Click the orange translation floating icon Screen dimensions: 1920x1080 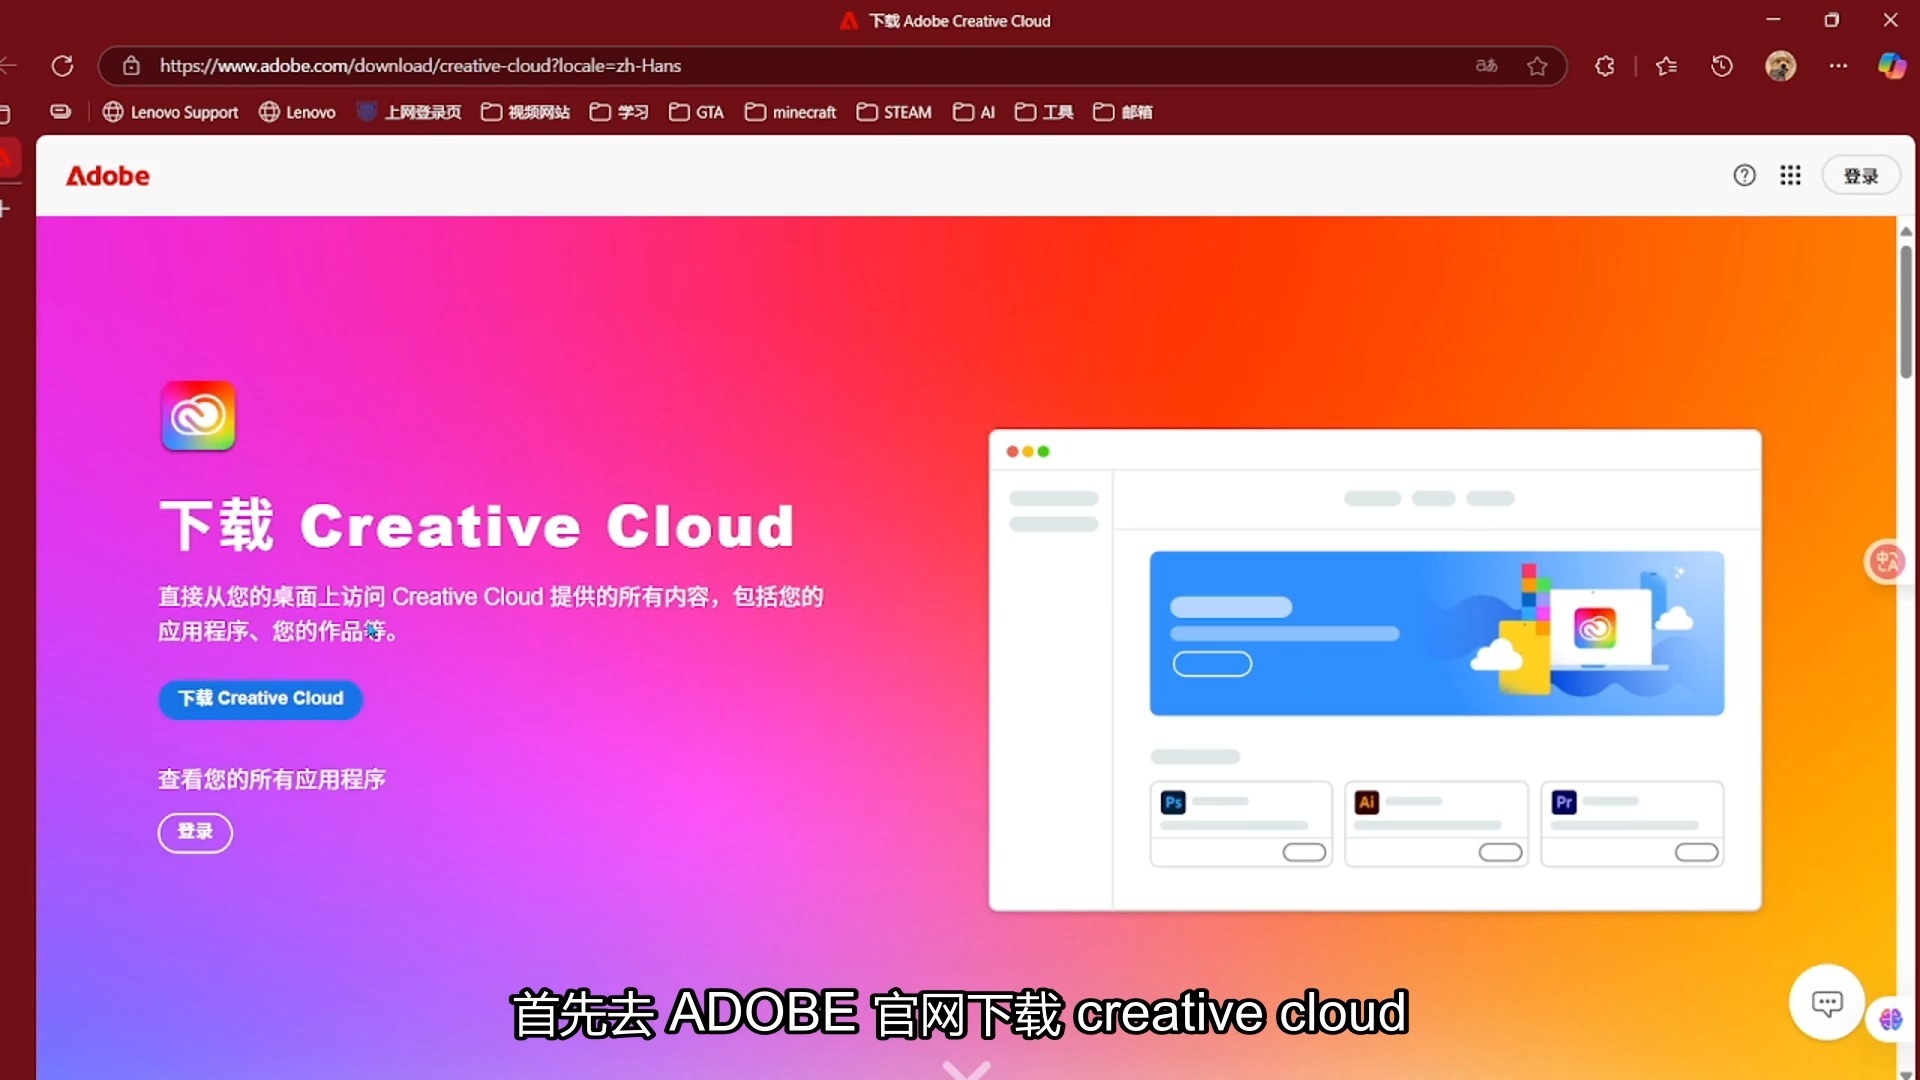pos(1887,561)
